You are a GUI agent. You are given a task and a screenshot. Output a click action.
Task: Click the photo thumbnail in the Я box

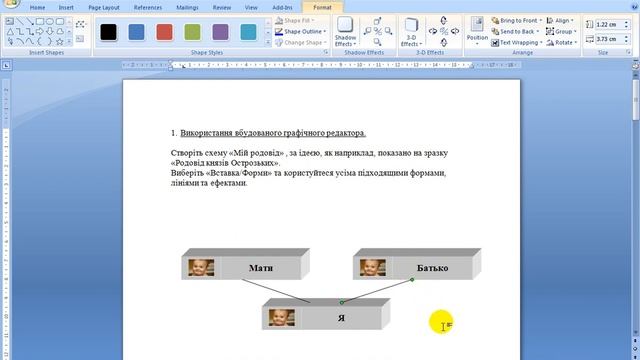click(x=282, y=318)
